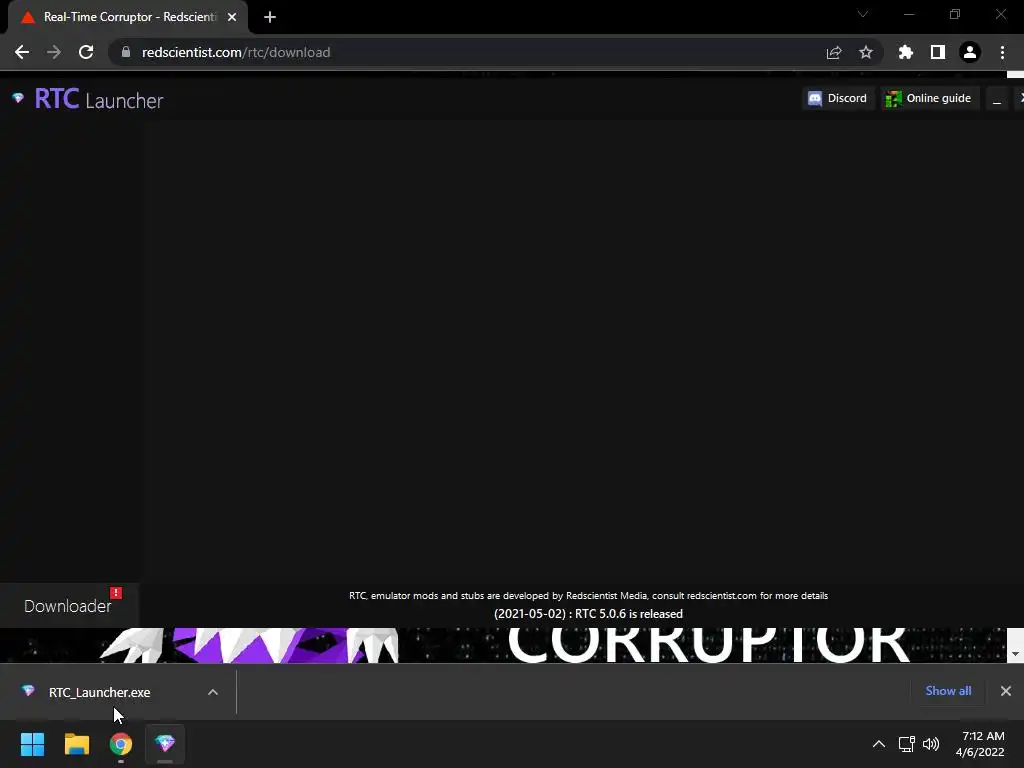Select the Real-Time Corruptor tab
The width and height of the screenshot is (1024, 768).
[127, 17]
